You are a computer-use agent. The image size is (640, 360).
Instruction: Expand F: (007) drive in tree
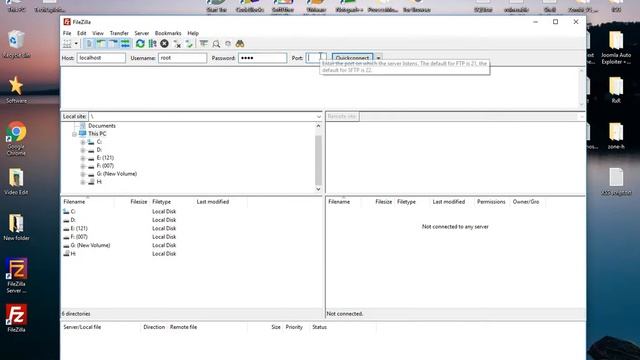tap(83, 166)
